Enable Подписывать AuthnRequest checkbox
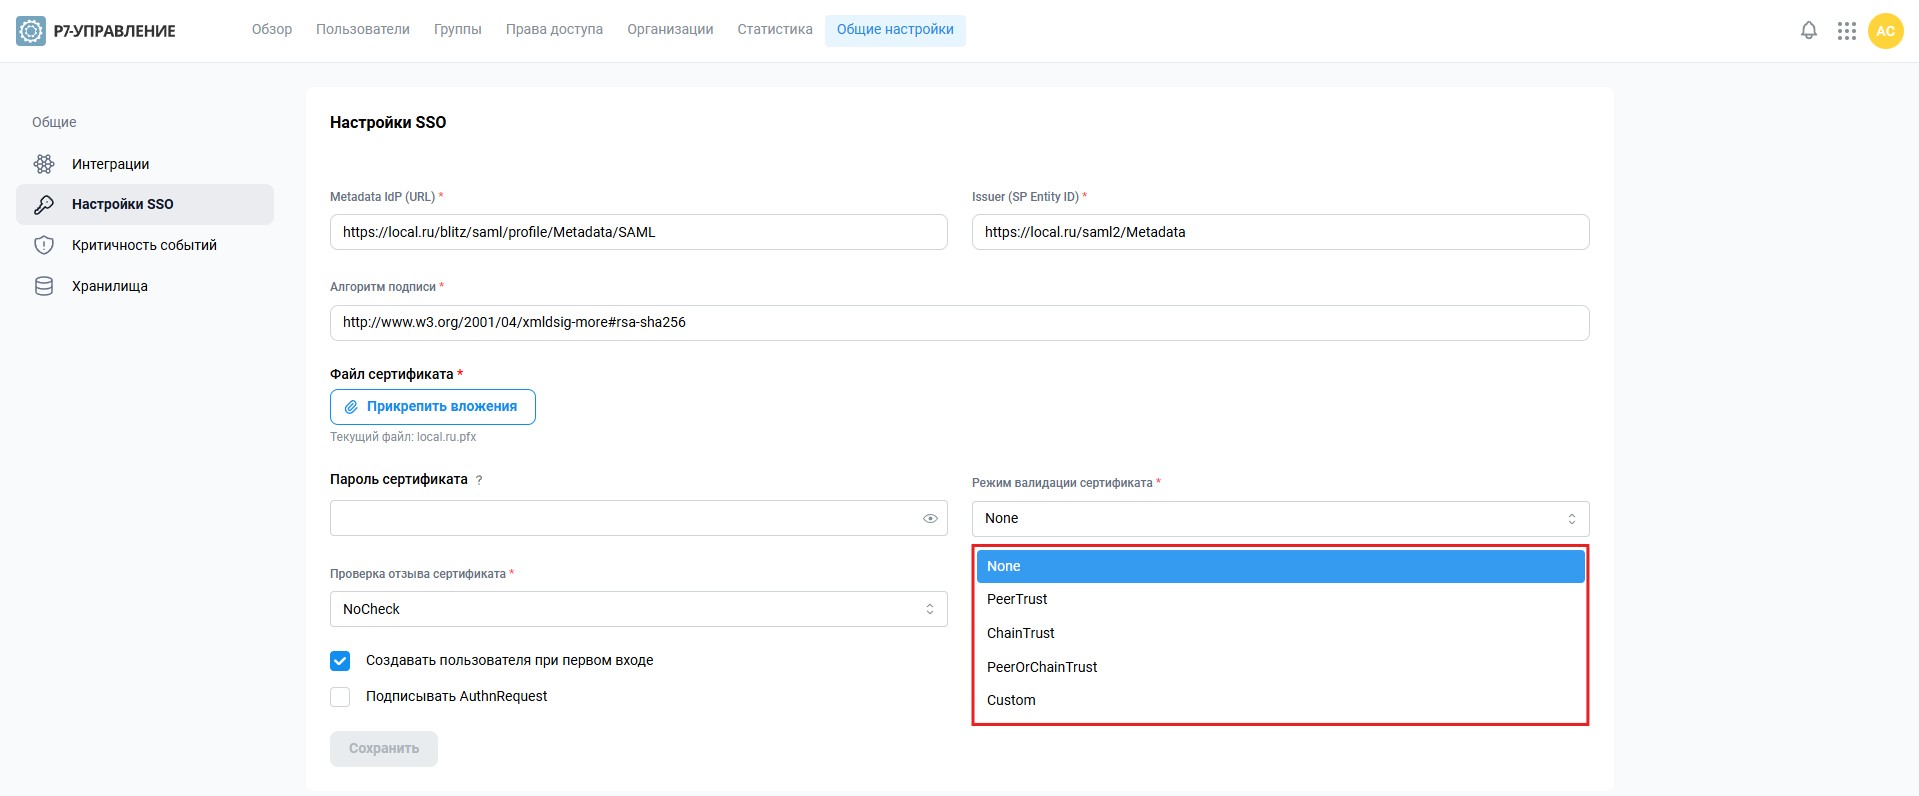1919x796 pixels. tap(340, 697)
